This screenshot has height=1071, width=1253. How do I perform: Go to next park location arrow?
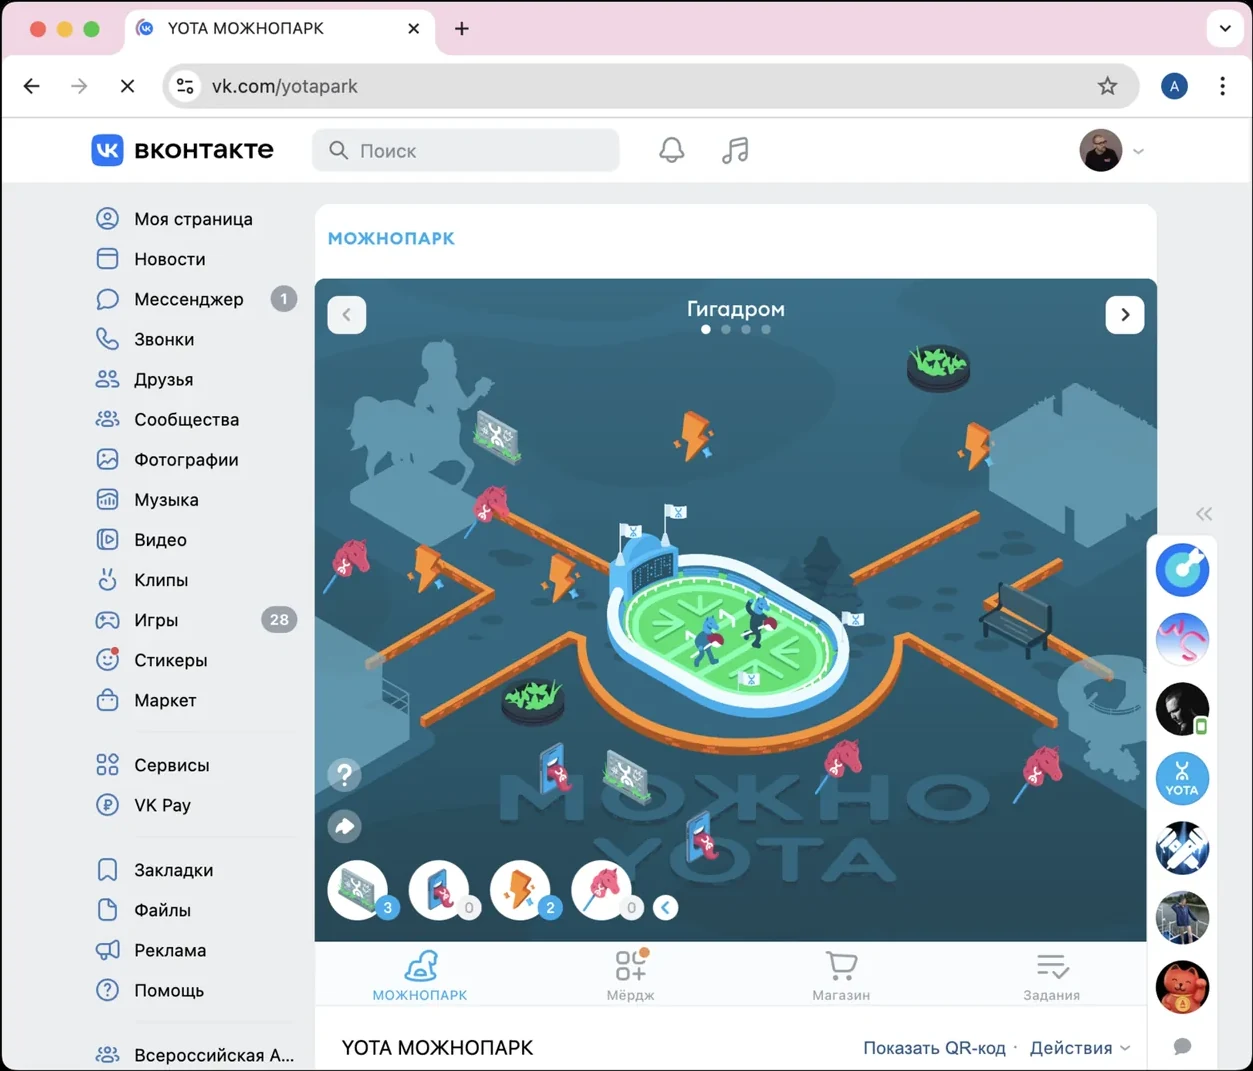[1125, 315]
